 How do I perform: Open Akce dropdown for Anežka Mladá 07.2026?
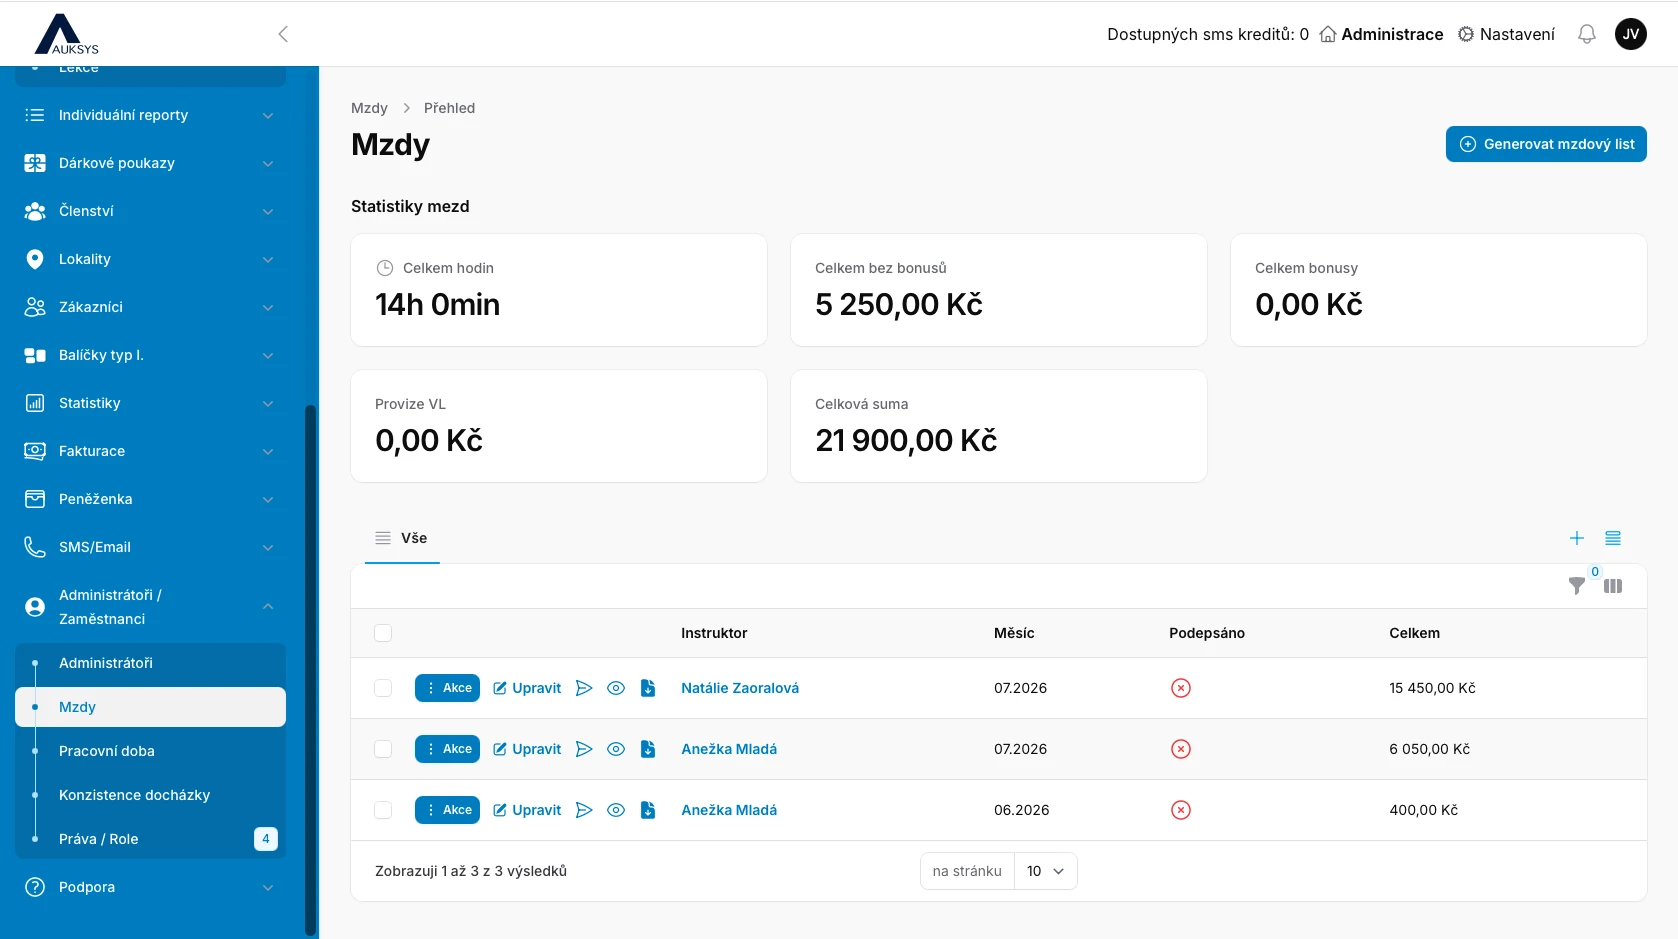(447, 749)
